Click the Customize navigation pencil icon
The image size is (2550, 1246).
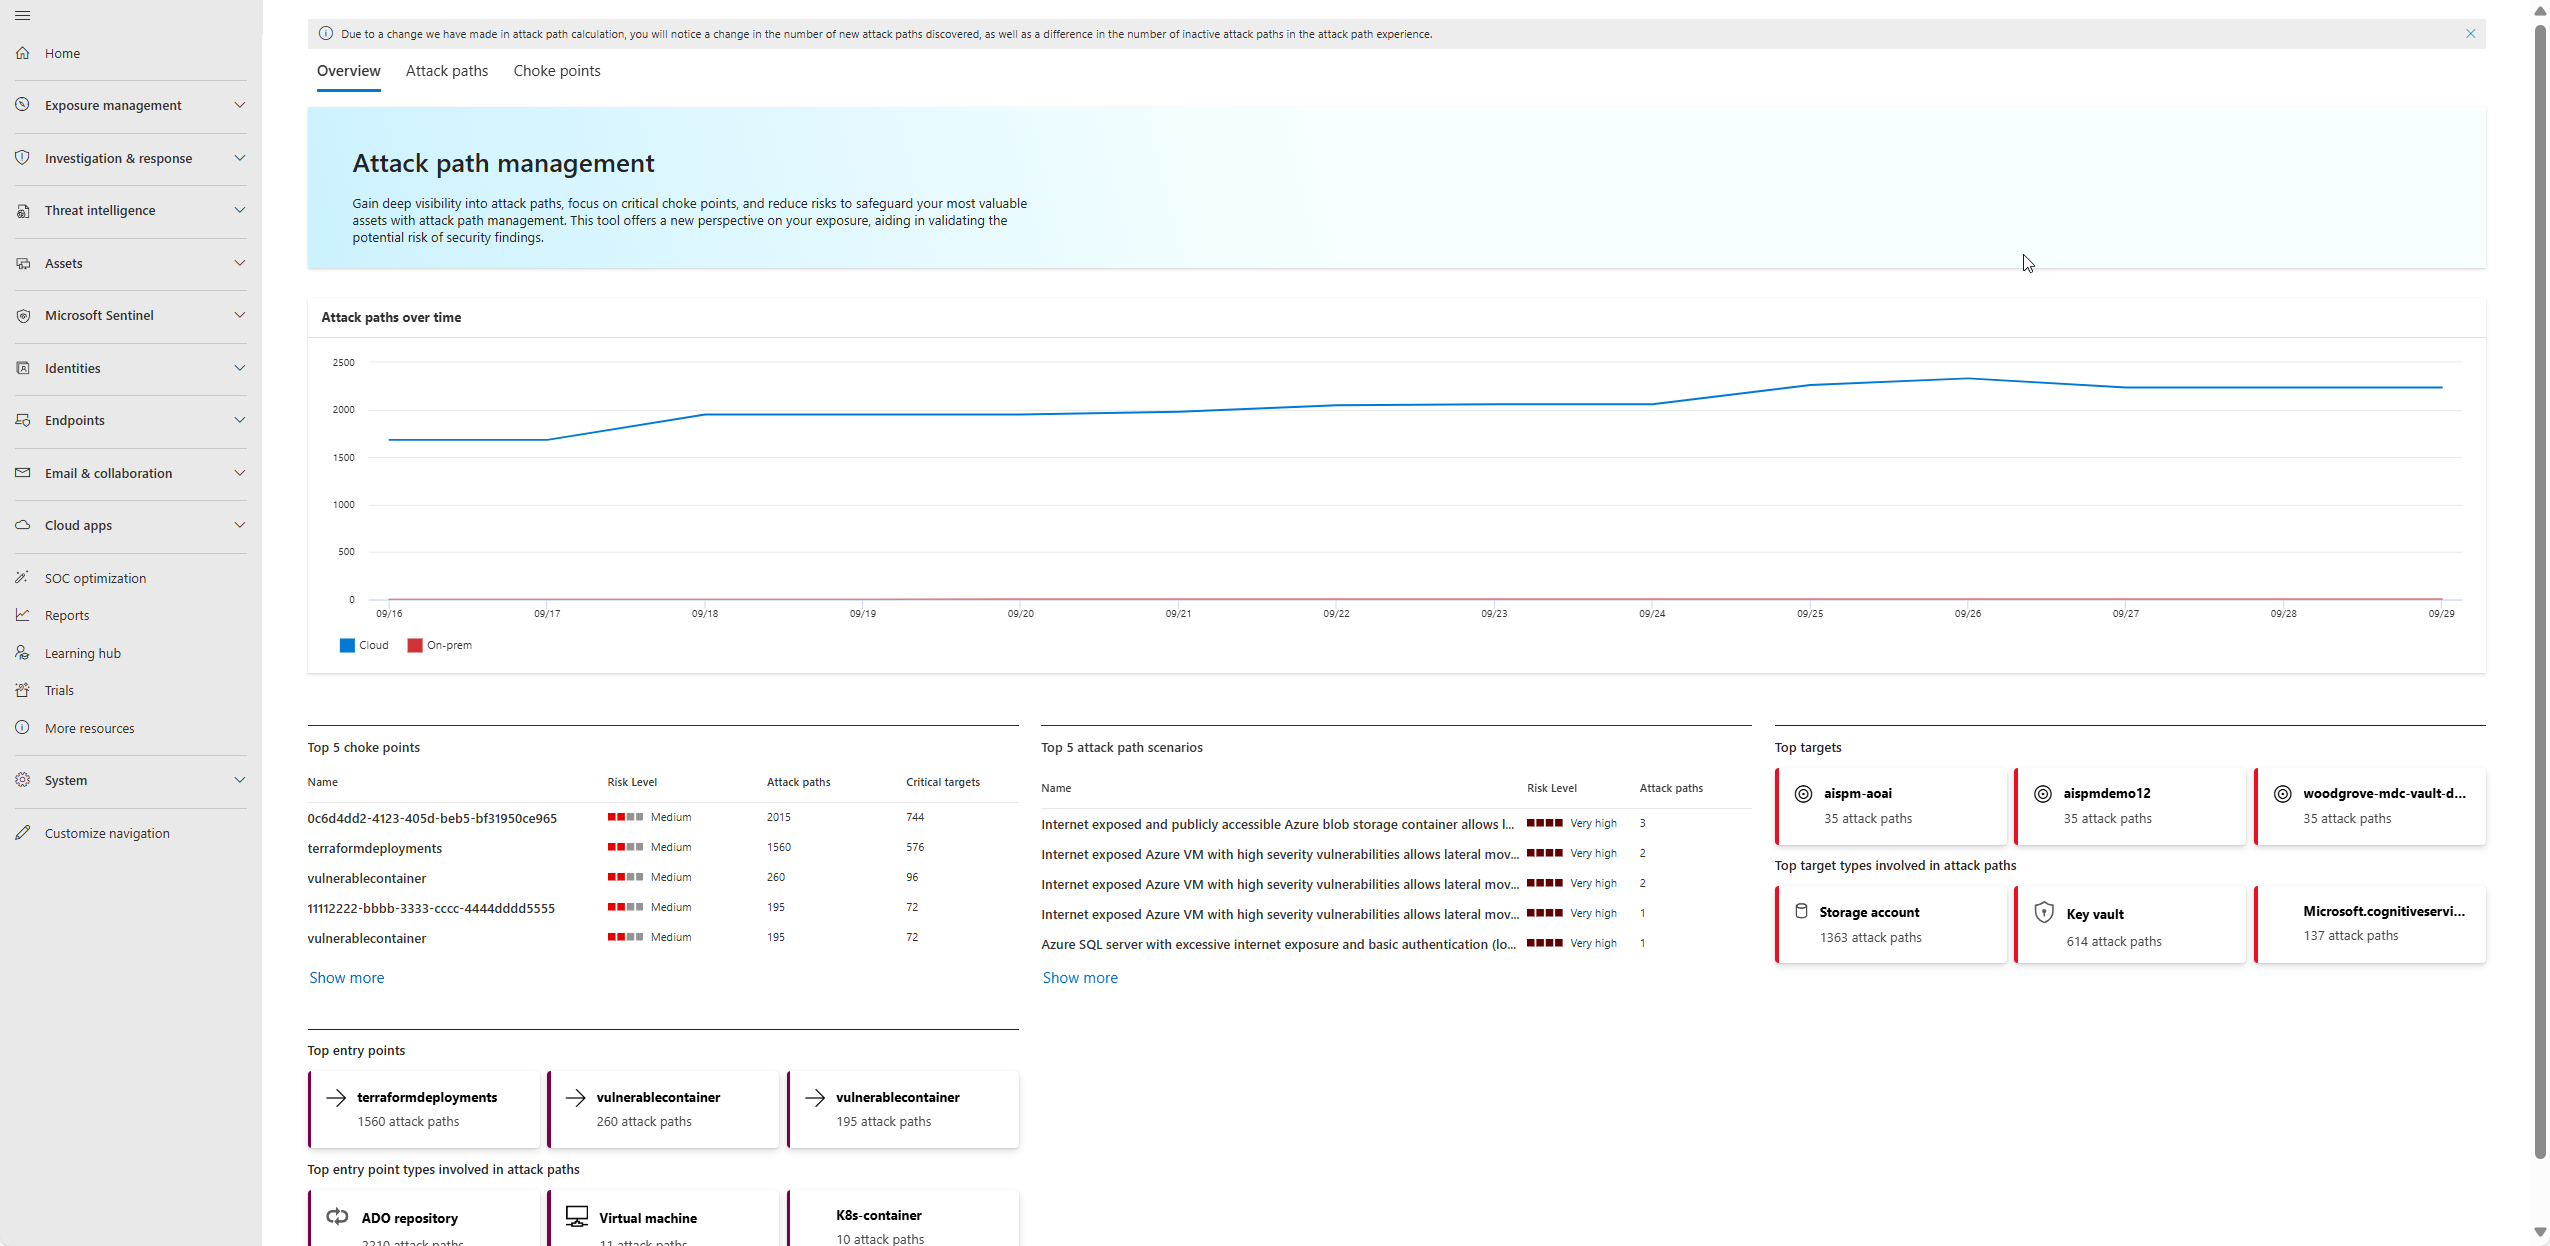coord(22,833)
